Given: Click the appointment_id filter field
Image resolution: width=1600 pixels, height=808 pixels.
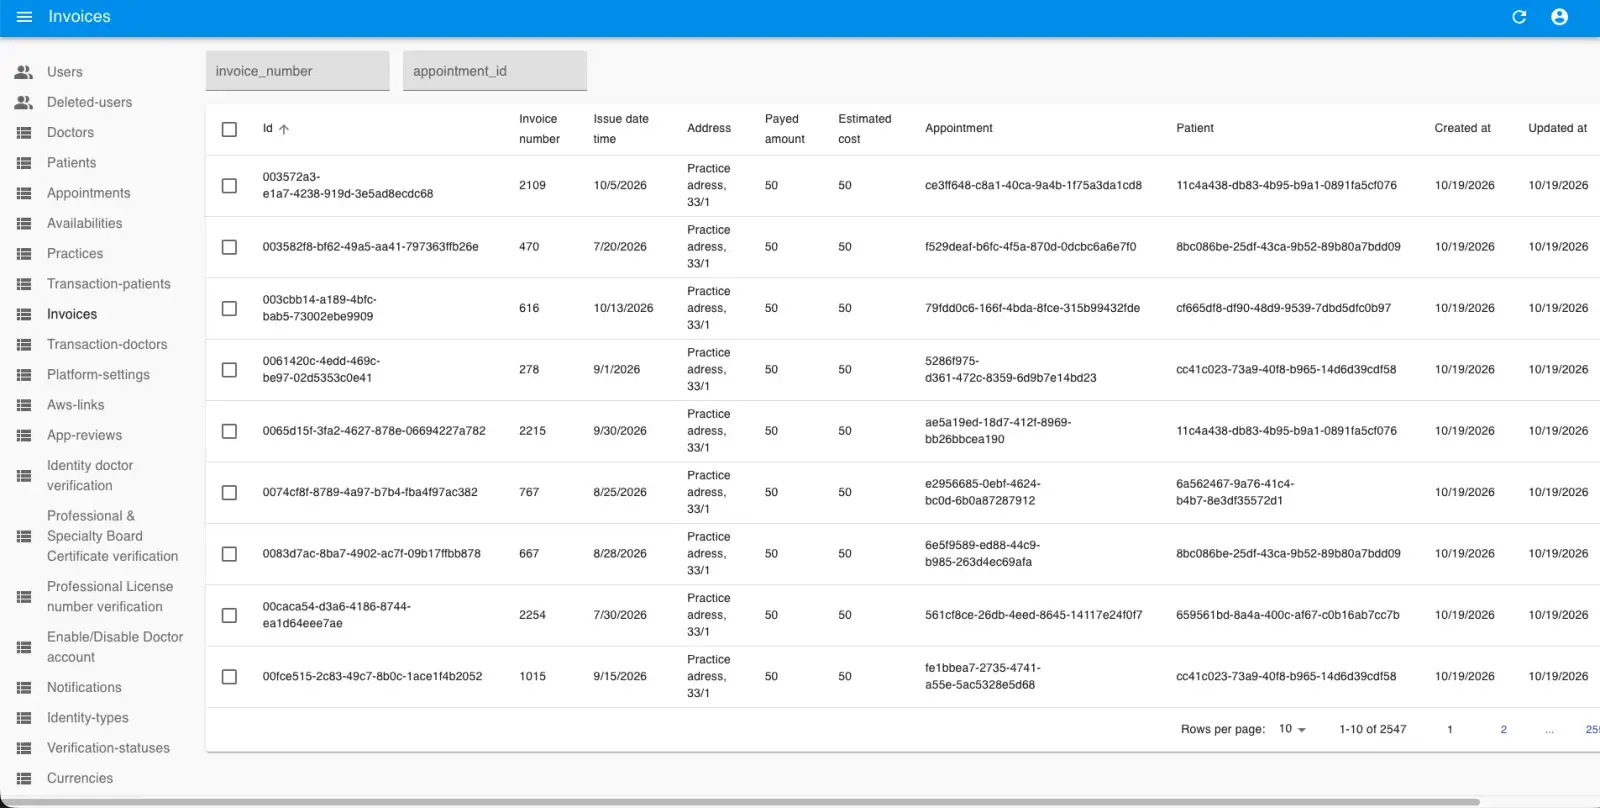Looking at the screenshot, I should click(495, 71).
